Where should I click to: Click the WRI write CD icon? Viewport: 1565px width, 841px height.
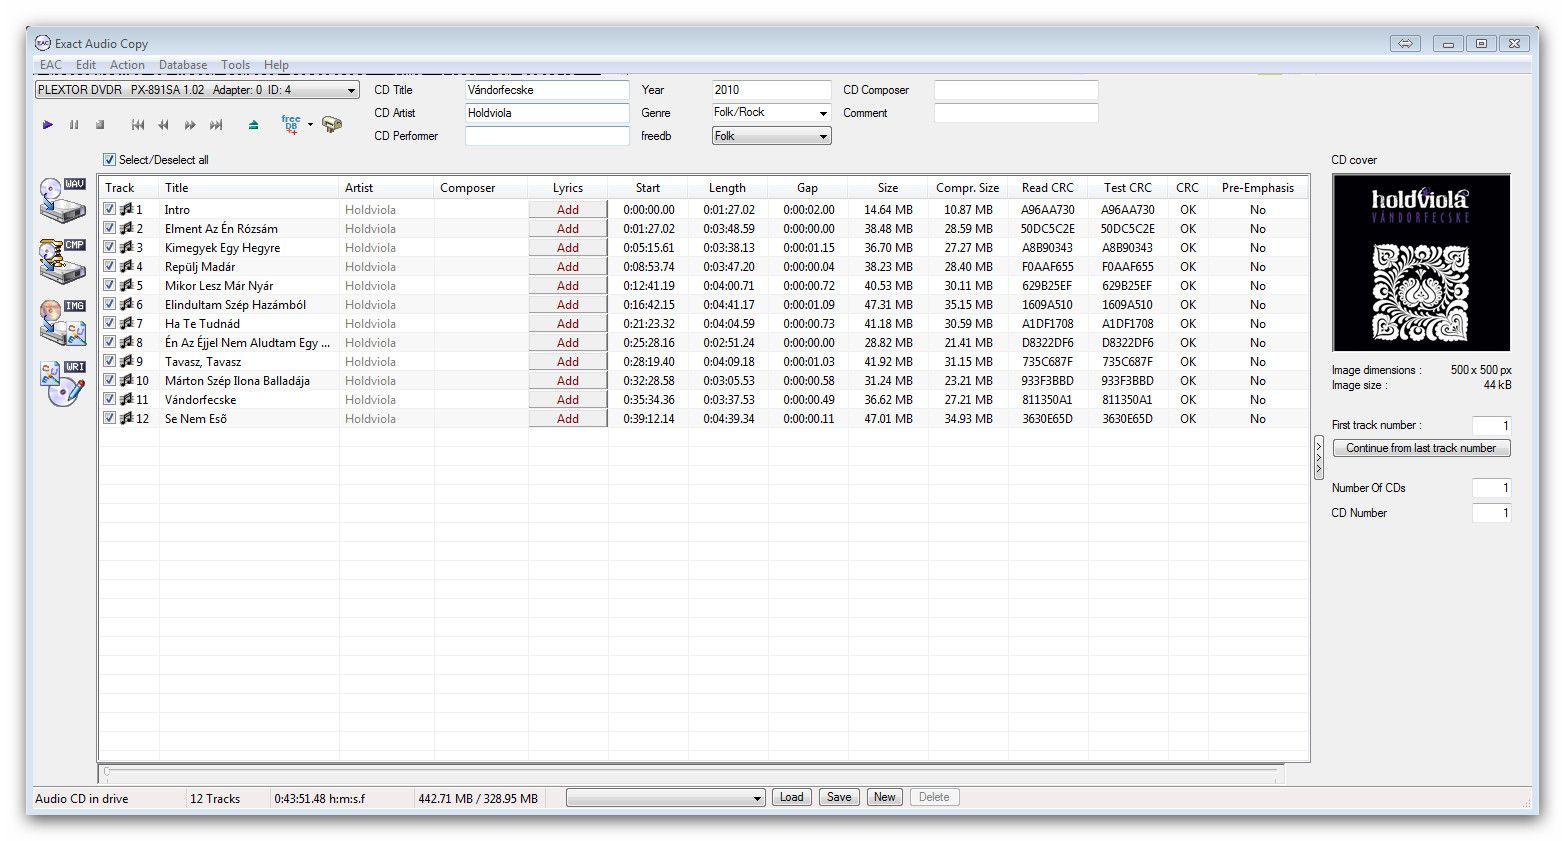(x=62, y=383)
